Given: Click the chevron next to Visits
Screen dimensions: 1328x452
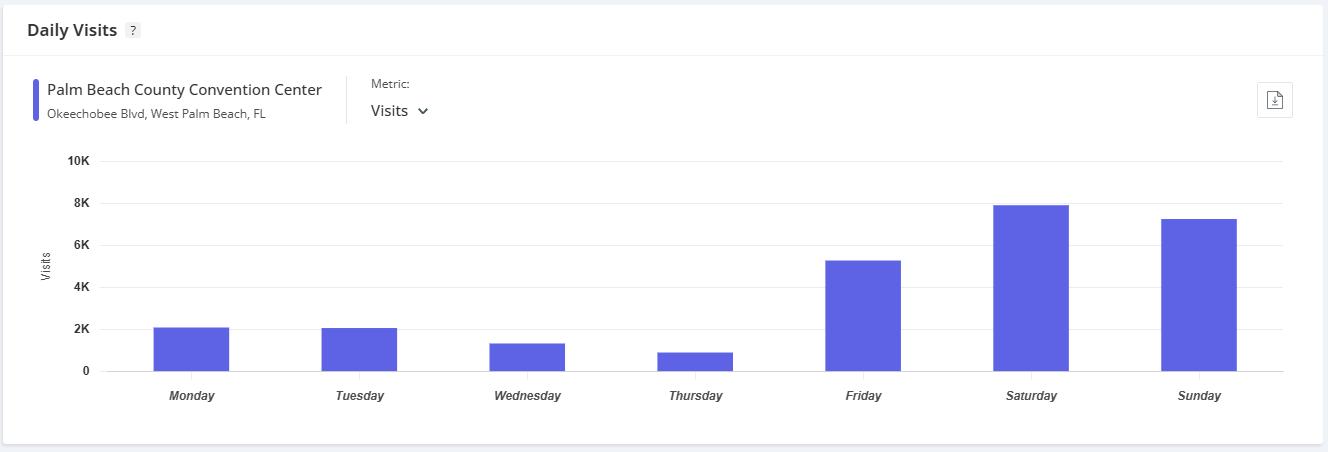Looking at the screenshot, I should pyautogui.click(x=423, y=111).
